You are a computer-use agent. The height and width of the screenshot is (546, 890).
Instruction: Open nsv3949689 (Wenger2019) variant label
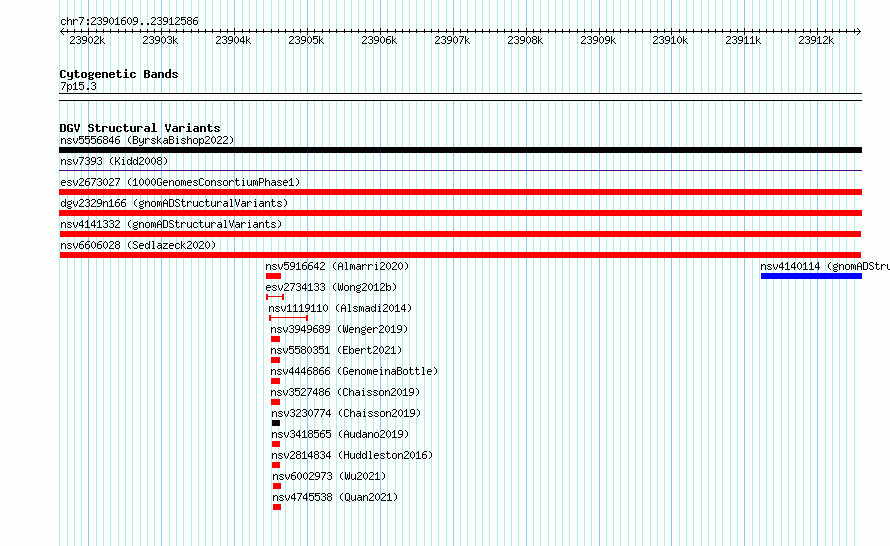click(x=339, y=329)
